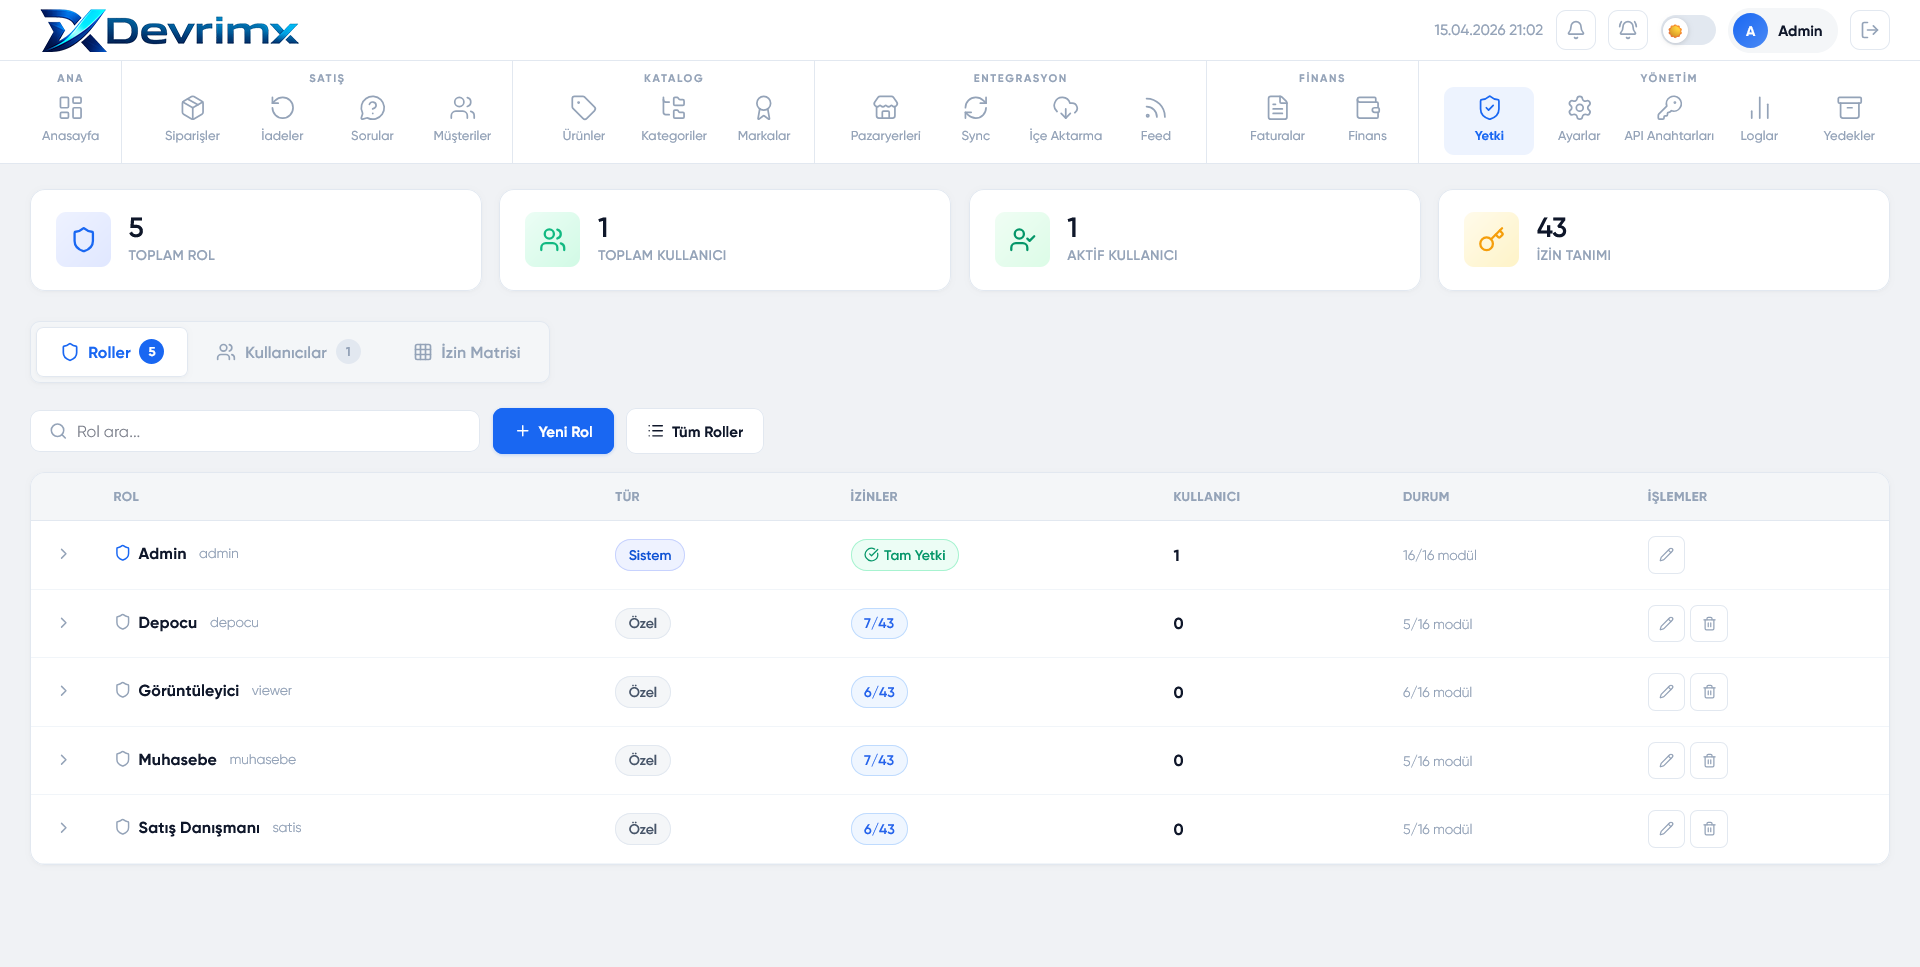1920x967 pixels.
Task: Click the notifications bell icon
Action: click(x=1576, y=30)
